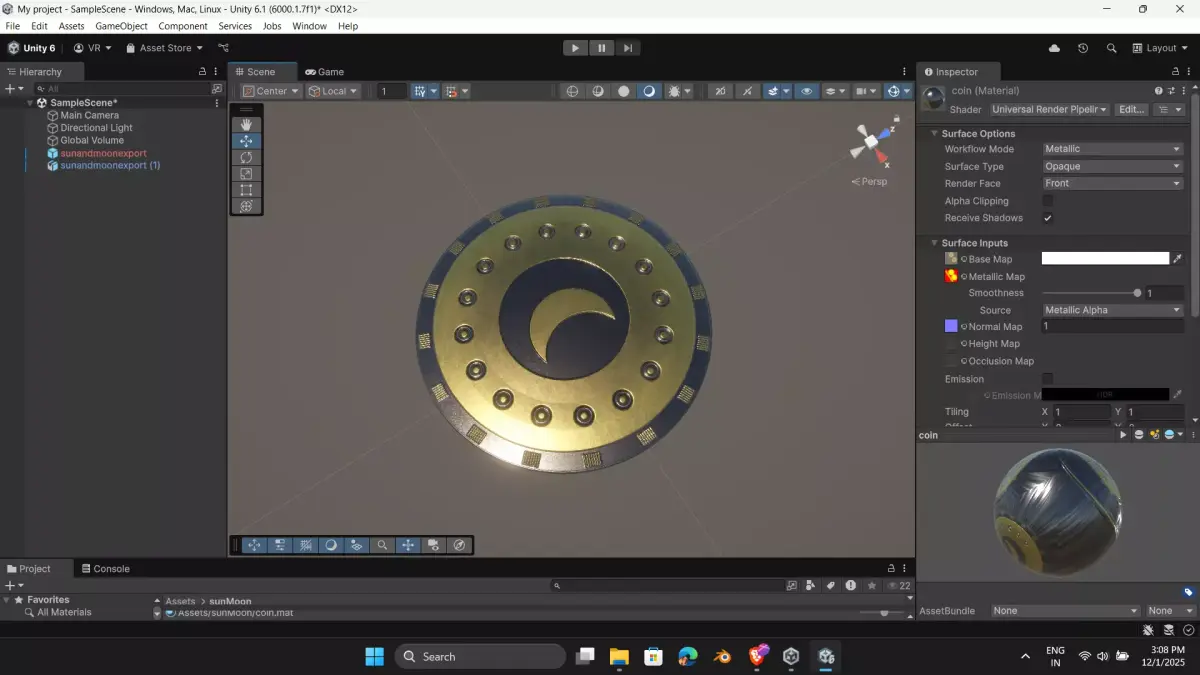Open the version control branch icon
Viewport: 1200px width, 675px height.
pos(223,48)
